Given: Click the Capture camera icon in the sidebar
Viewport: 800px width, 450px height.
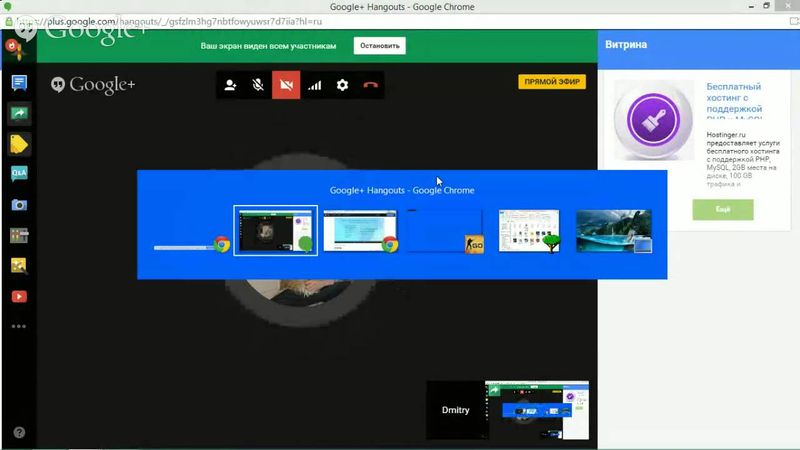Looking at the screenshot, I should click(18, 205).
